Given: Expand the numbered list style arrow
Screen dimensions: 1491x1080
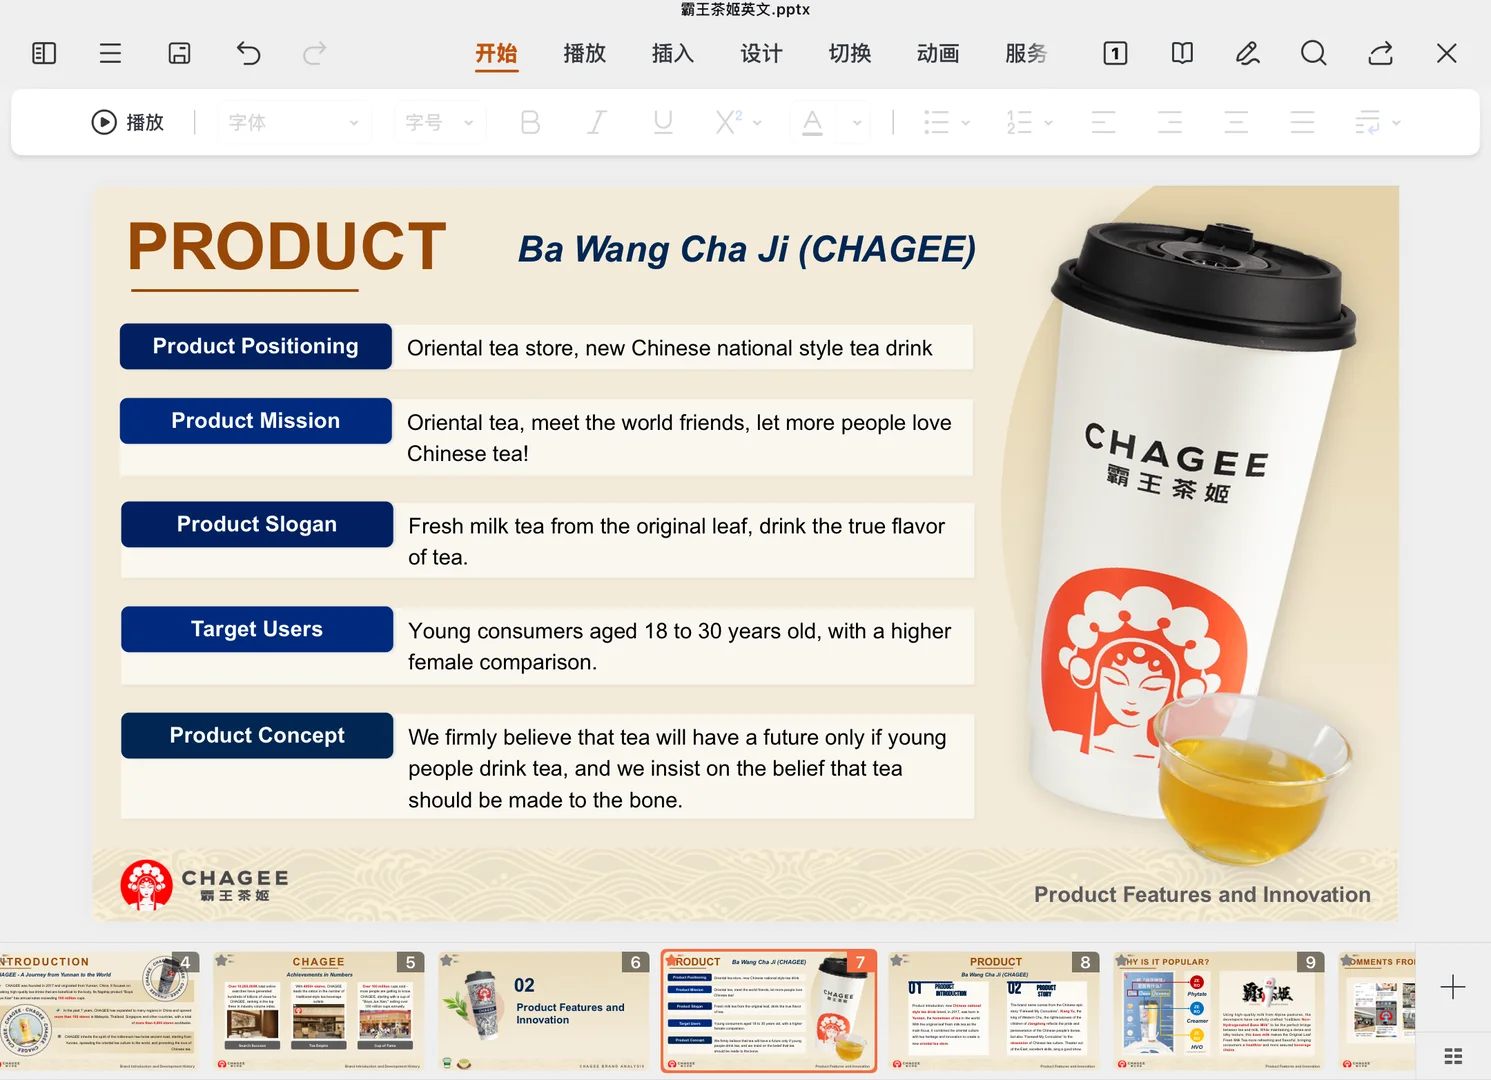Looking at the screenshot, I should point(1048,123).
